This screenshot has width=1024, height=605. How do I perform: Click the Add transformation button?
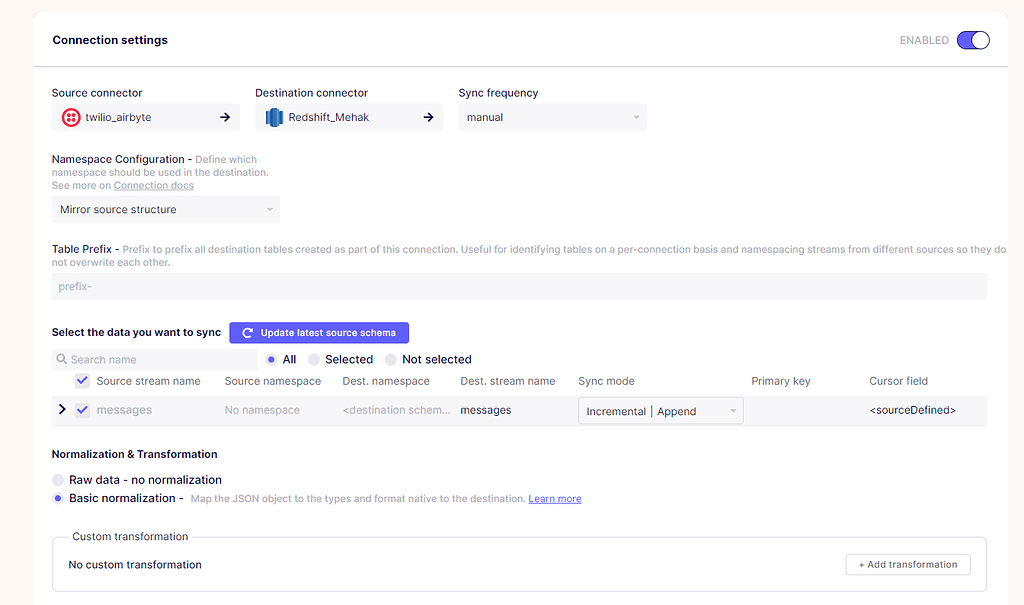907,564
